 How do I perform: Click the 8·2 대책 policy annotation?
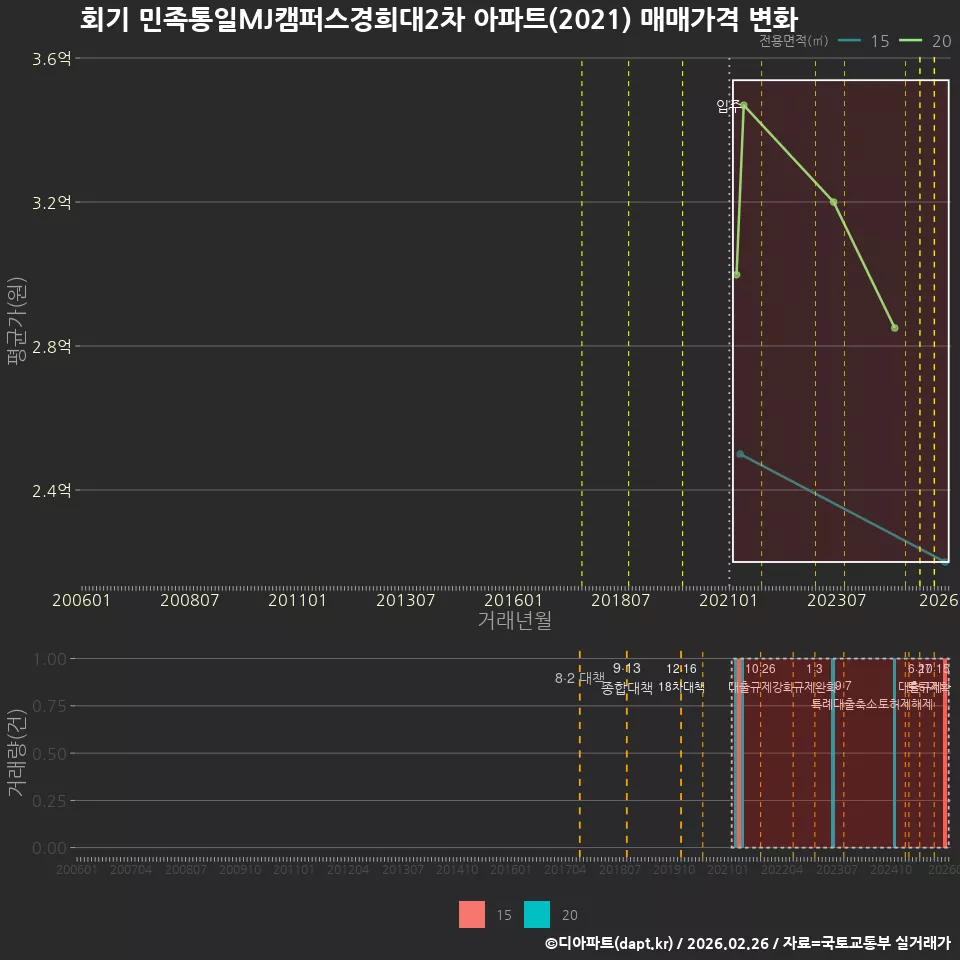[579, 678]
